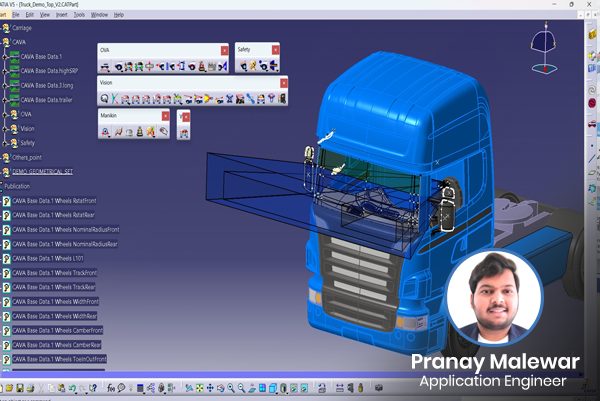This screenshot has height=401, width=600.
Task: Click the compass in the top right viewport
Action: [x=541, y=45]
